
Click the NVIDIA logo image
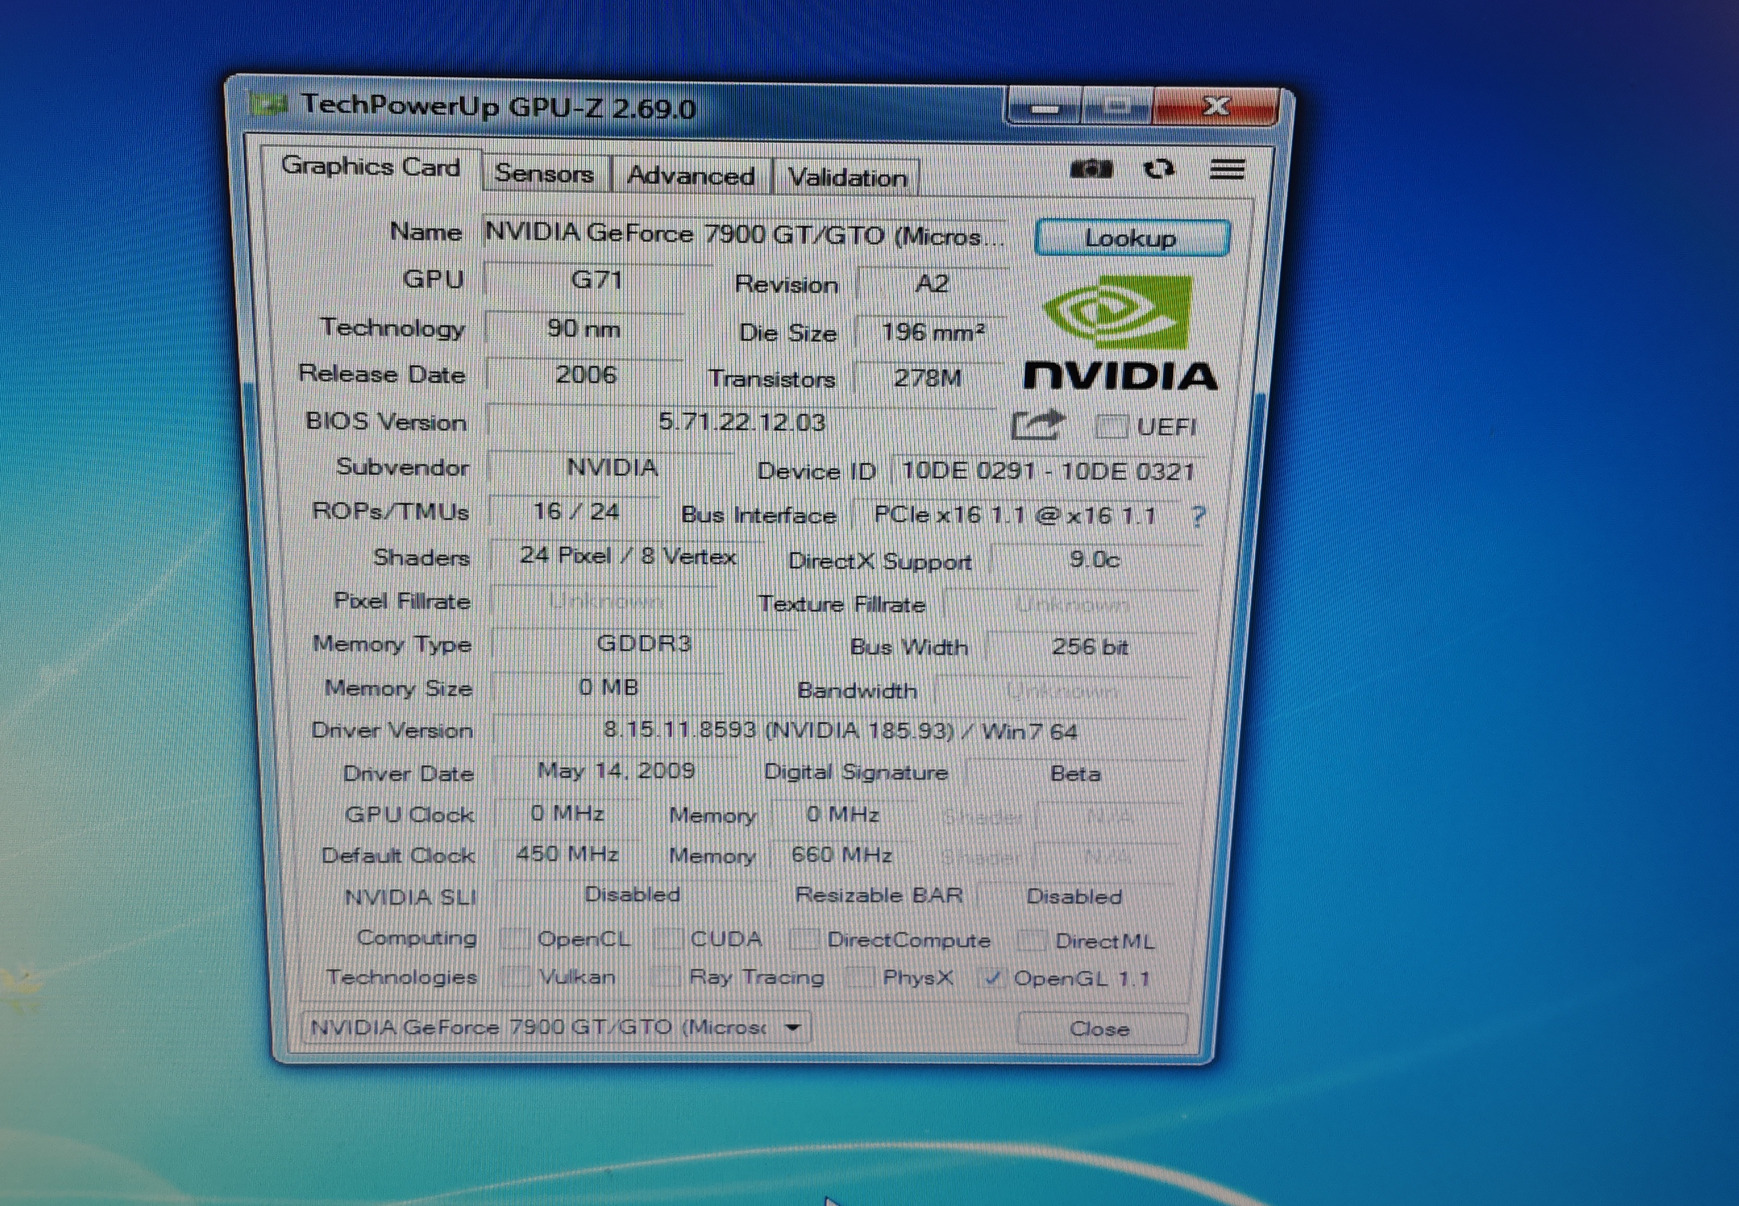click(x=1120, y=333)
